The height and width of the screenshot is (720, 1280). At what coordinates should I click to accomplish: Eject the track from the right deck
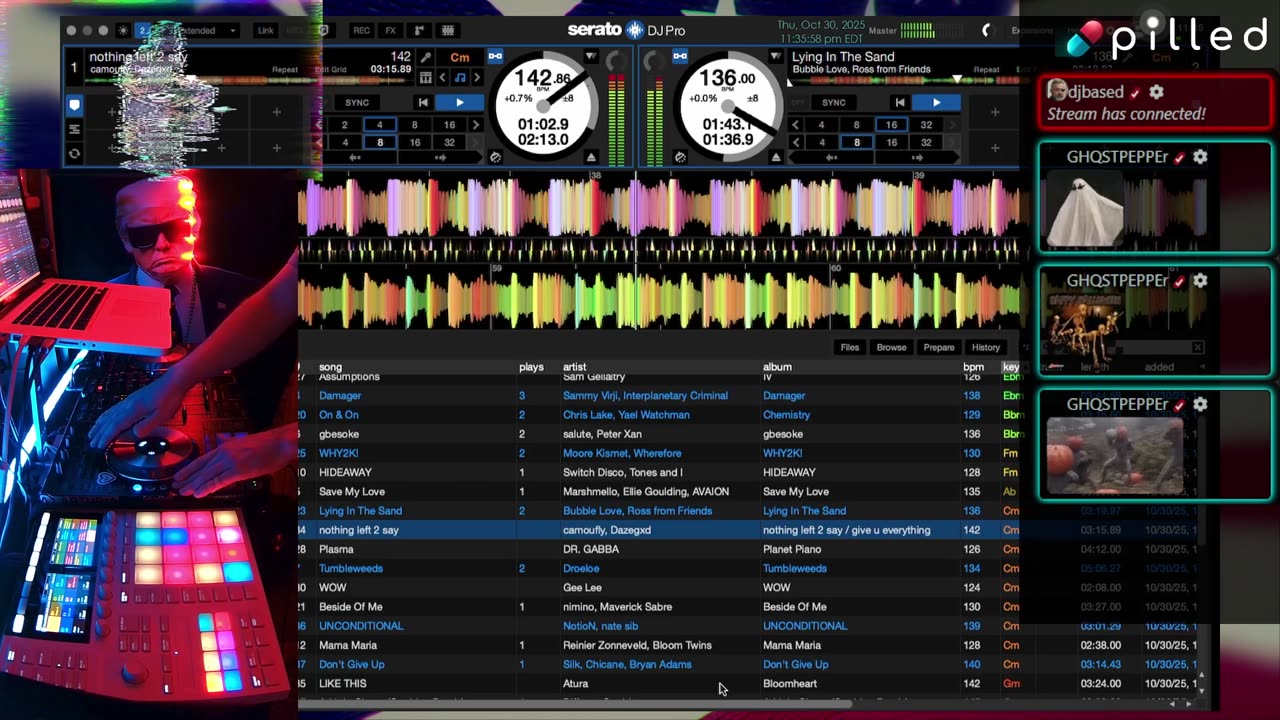(x=775, y=157)
